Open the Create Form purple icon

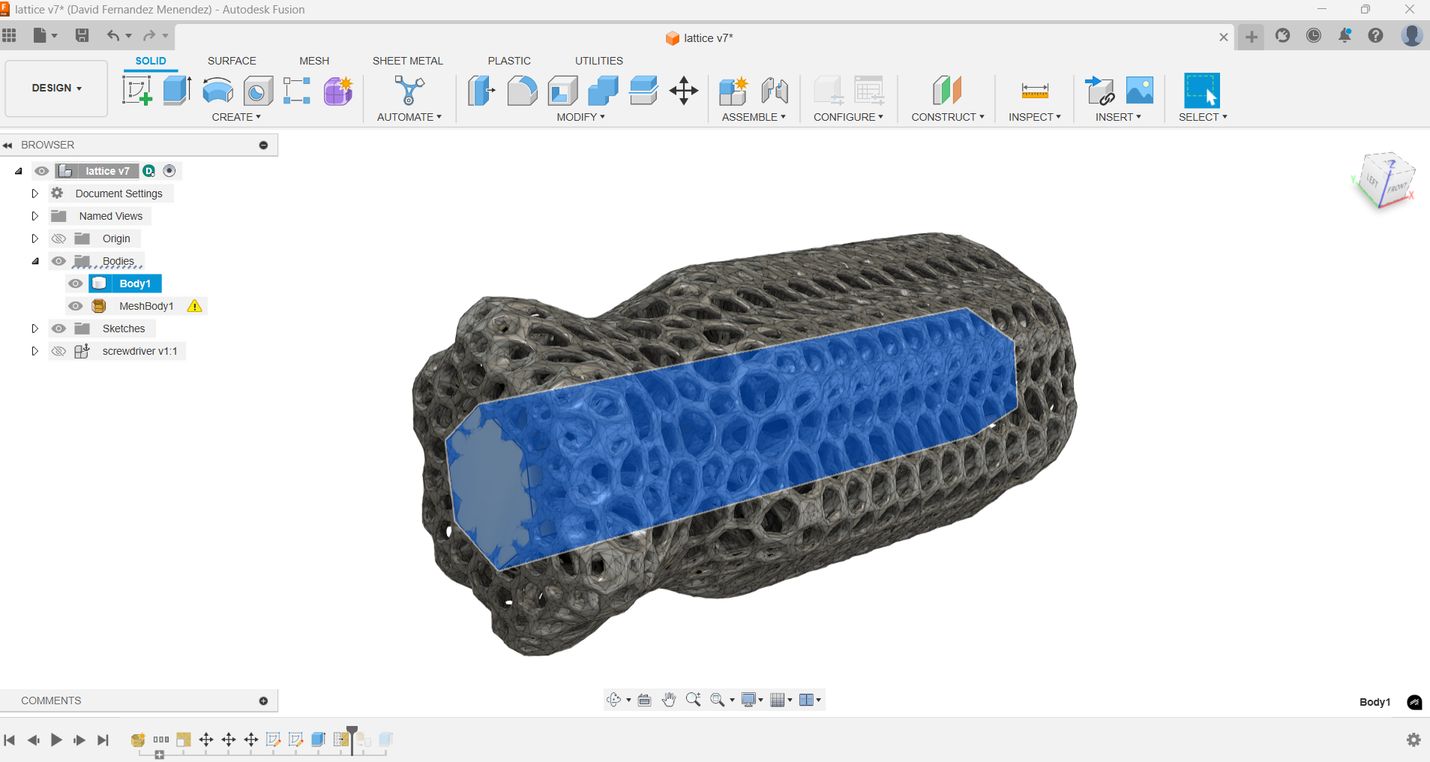click(x=338, y=90)
